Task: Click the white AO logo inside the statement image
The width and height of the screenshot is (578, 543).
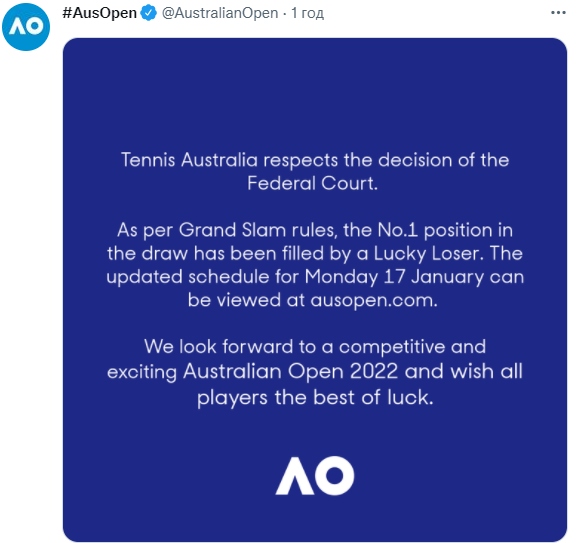Action: pyautogui.click(x=315, y=476)
